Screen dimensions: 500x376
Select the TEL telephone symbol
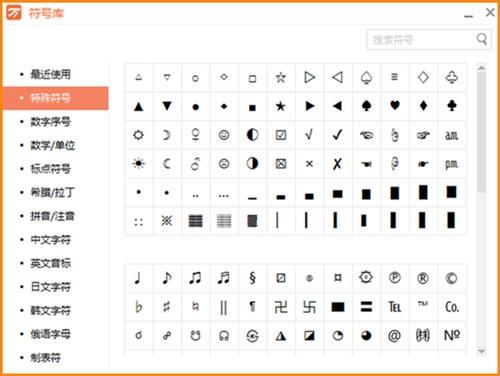coord(395,307)
